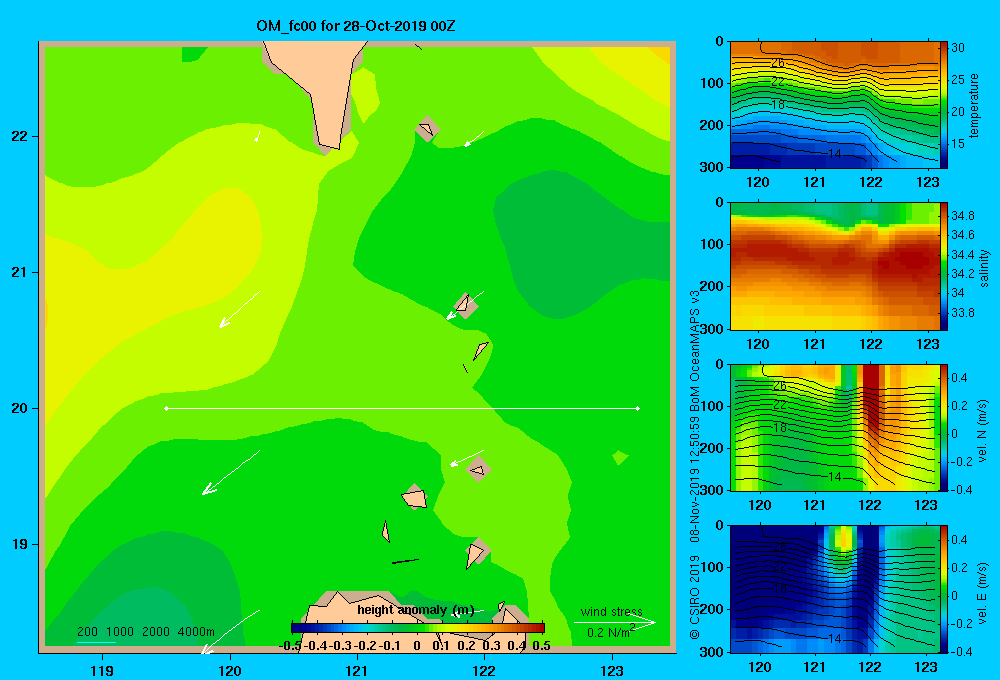Click the '-0.5' tick of height anomaly colorbar
This screenshot has height=680, width=1000.
(x=290, y=645)
